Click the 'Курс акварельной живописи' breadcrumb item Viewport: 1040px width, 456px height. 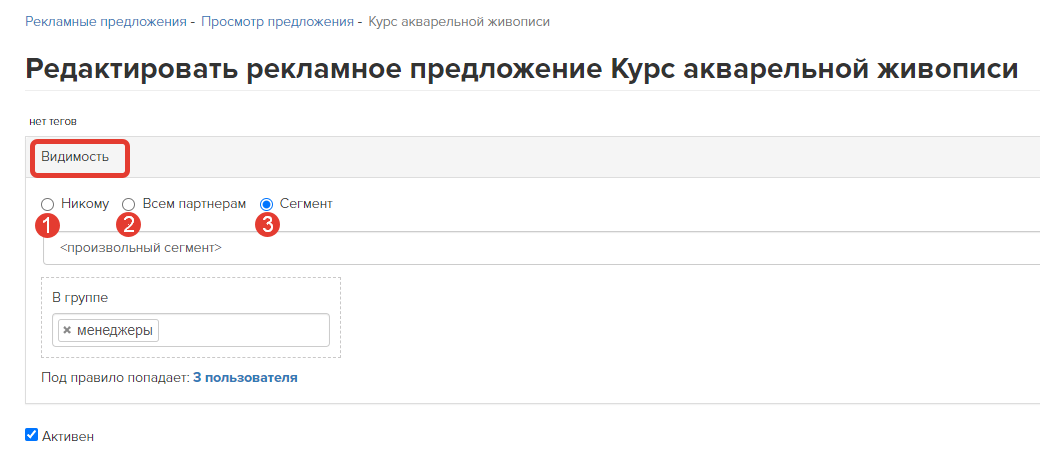point(459,22)
